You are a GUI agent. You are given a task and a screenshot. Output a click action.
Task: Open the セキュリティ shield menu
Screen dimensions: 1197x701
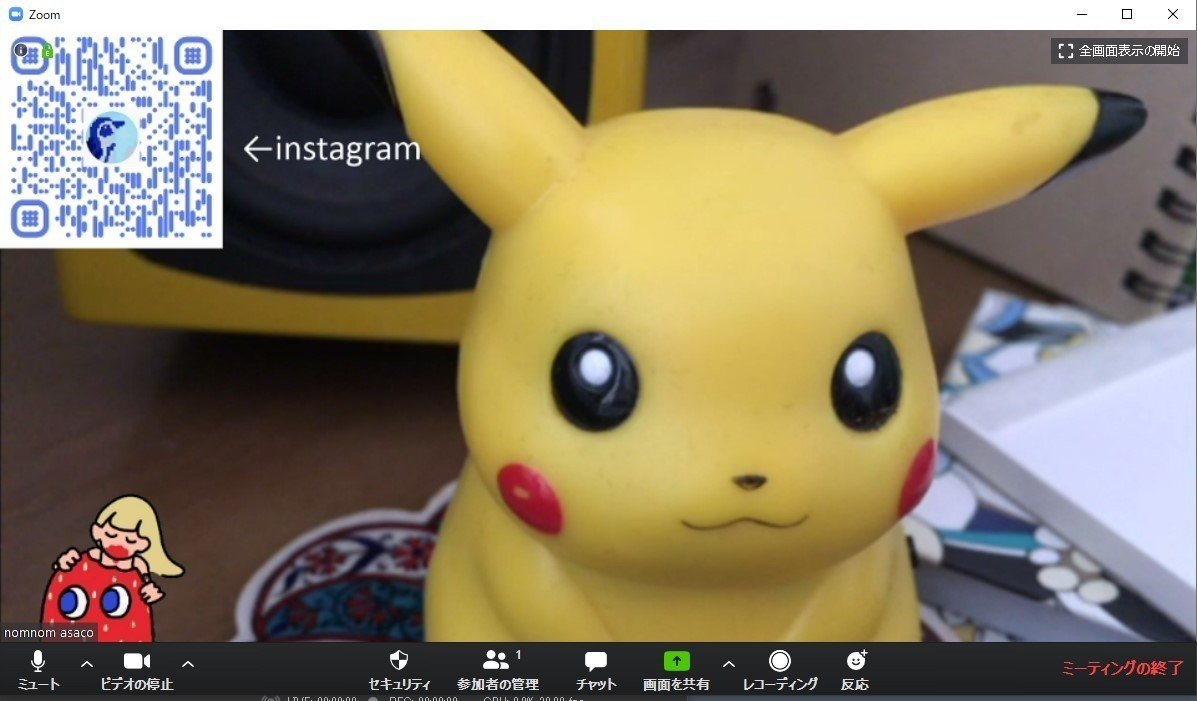tap(399, 670)
